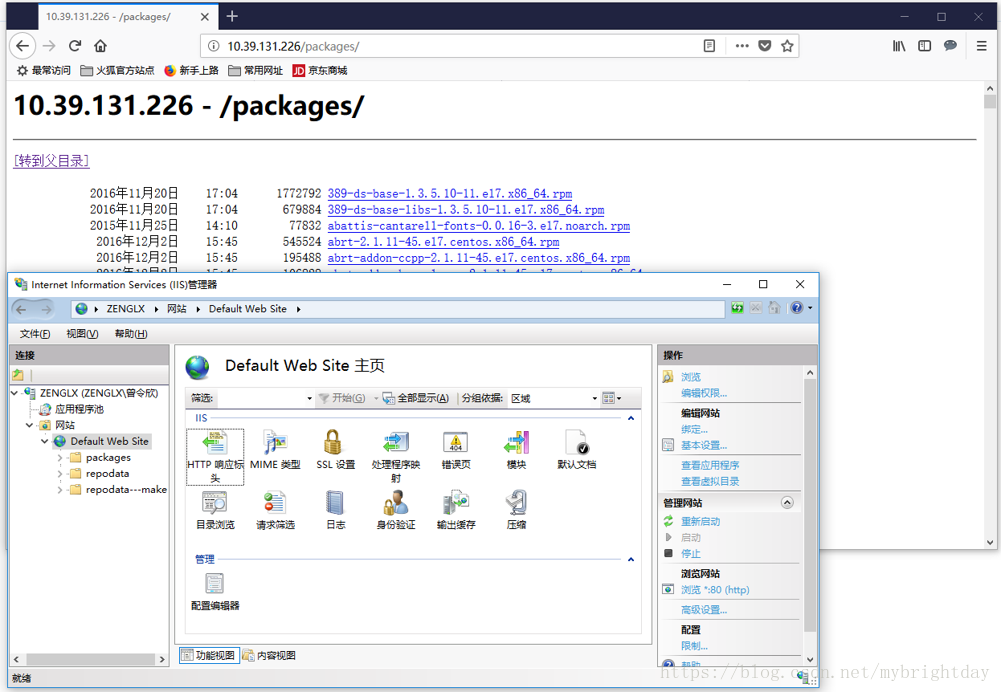
Task: Open the 文件(F) menu
Action: pyautogui.click(x=34, y=334)
